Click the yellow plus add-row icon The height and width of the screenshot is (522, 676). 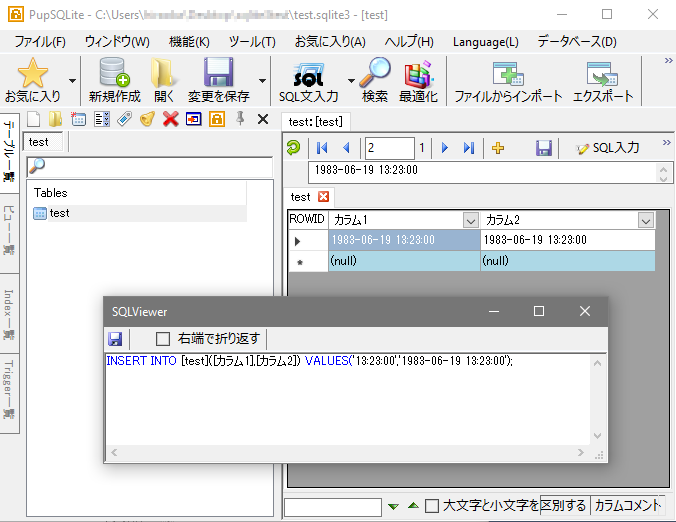tap(498, 148)
